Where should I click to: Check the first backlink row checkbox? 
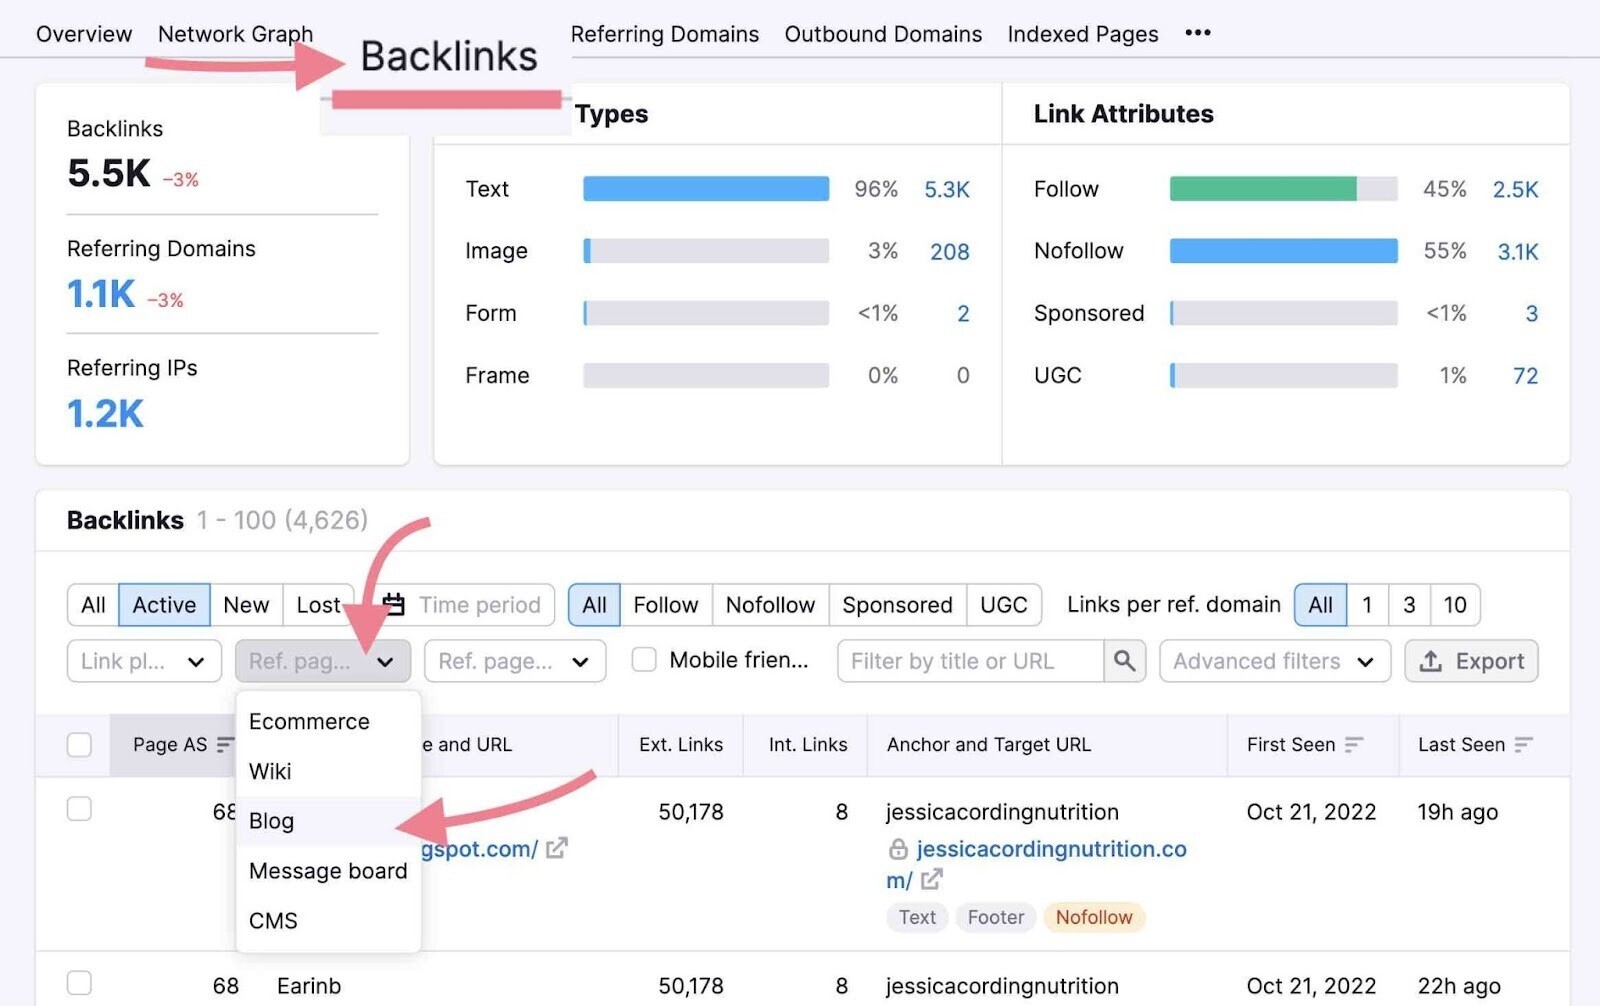pyautogui.click(x=79, y=809)
